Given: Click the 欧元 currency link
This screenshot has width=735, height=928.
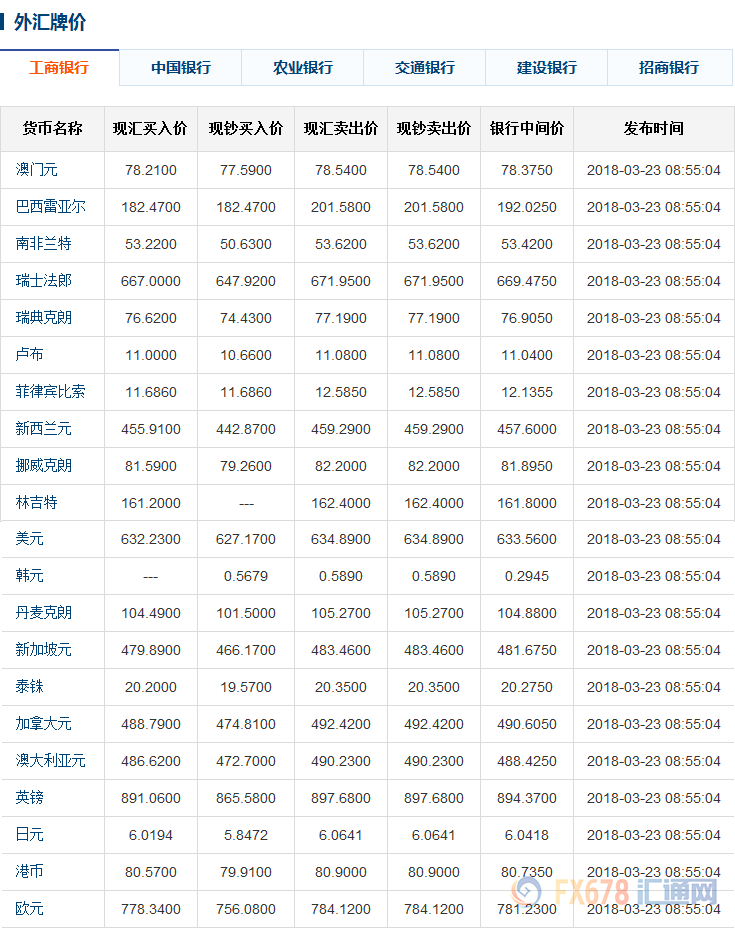Looking at the screenshot, I should 30,909.
